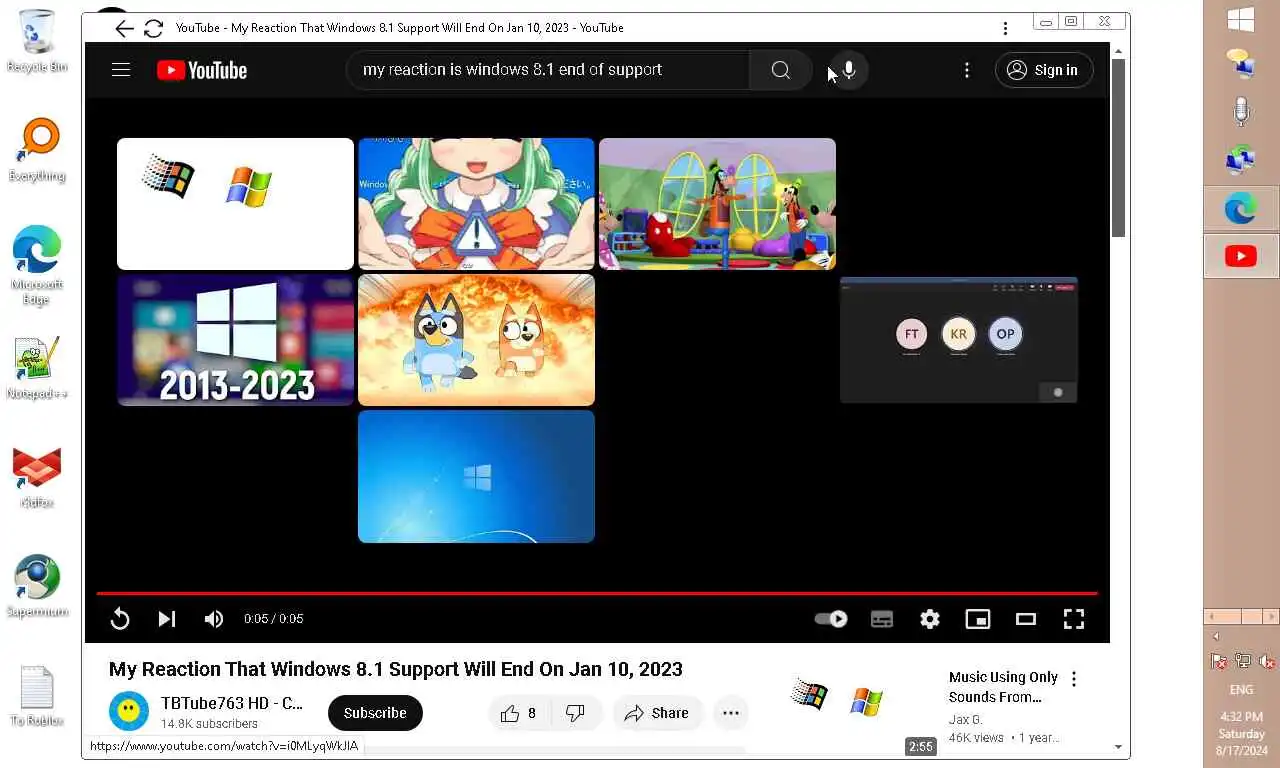The height and width of the screenshot is (768, 1280).
Task: Mute the video volume
Action: coord(214,619)
